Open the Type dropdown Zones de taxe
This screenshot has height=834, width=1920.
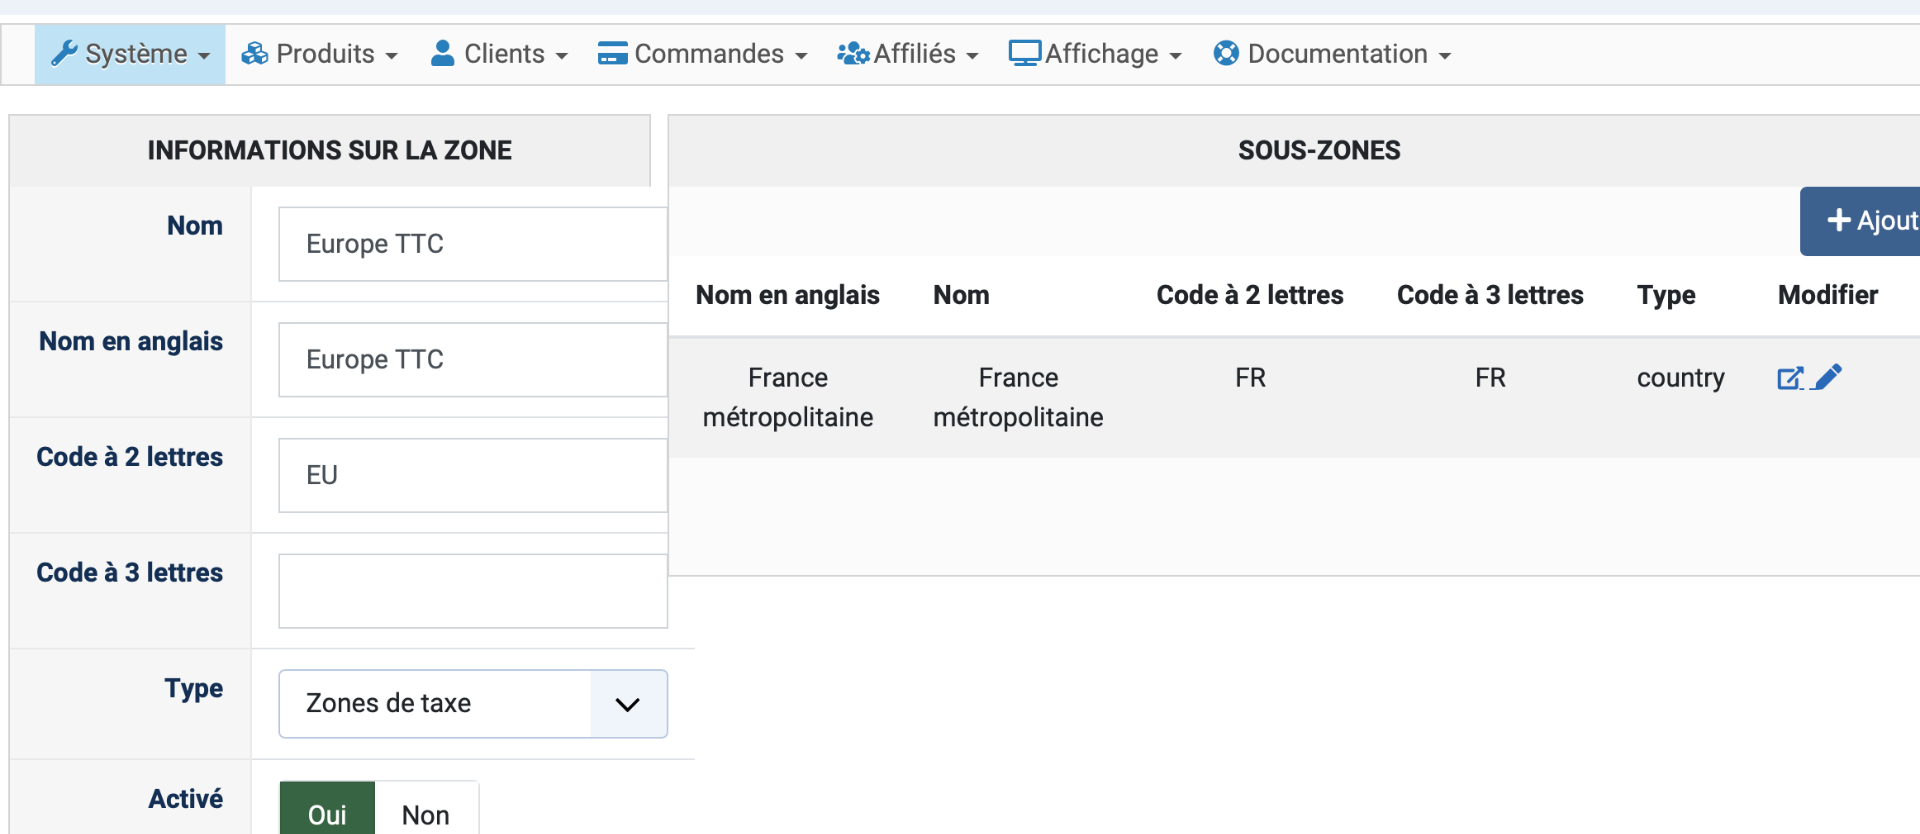point(472,704)
